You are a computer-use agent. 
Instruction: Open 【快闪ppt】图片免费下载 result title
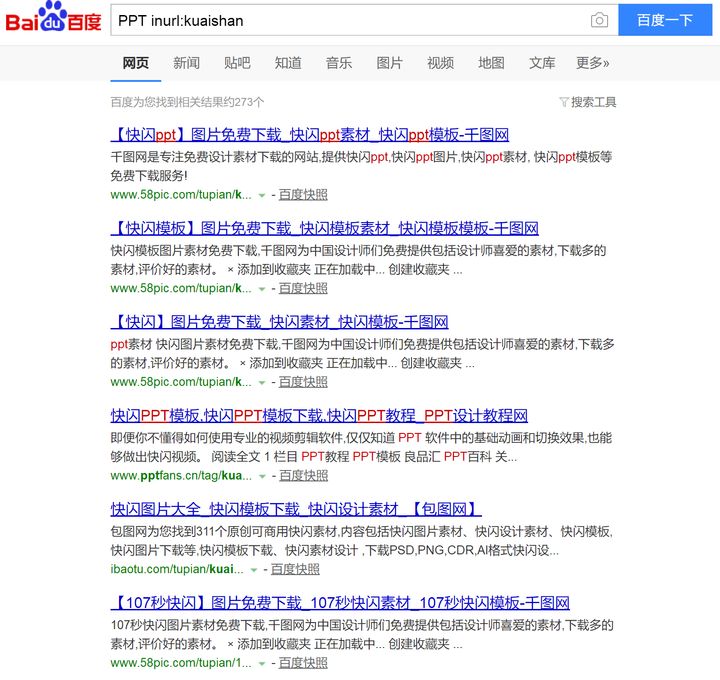point(310,135)
